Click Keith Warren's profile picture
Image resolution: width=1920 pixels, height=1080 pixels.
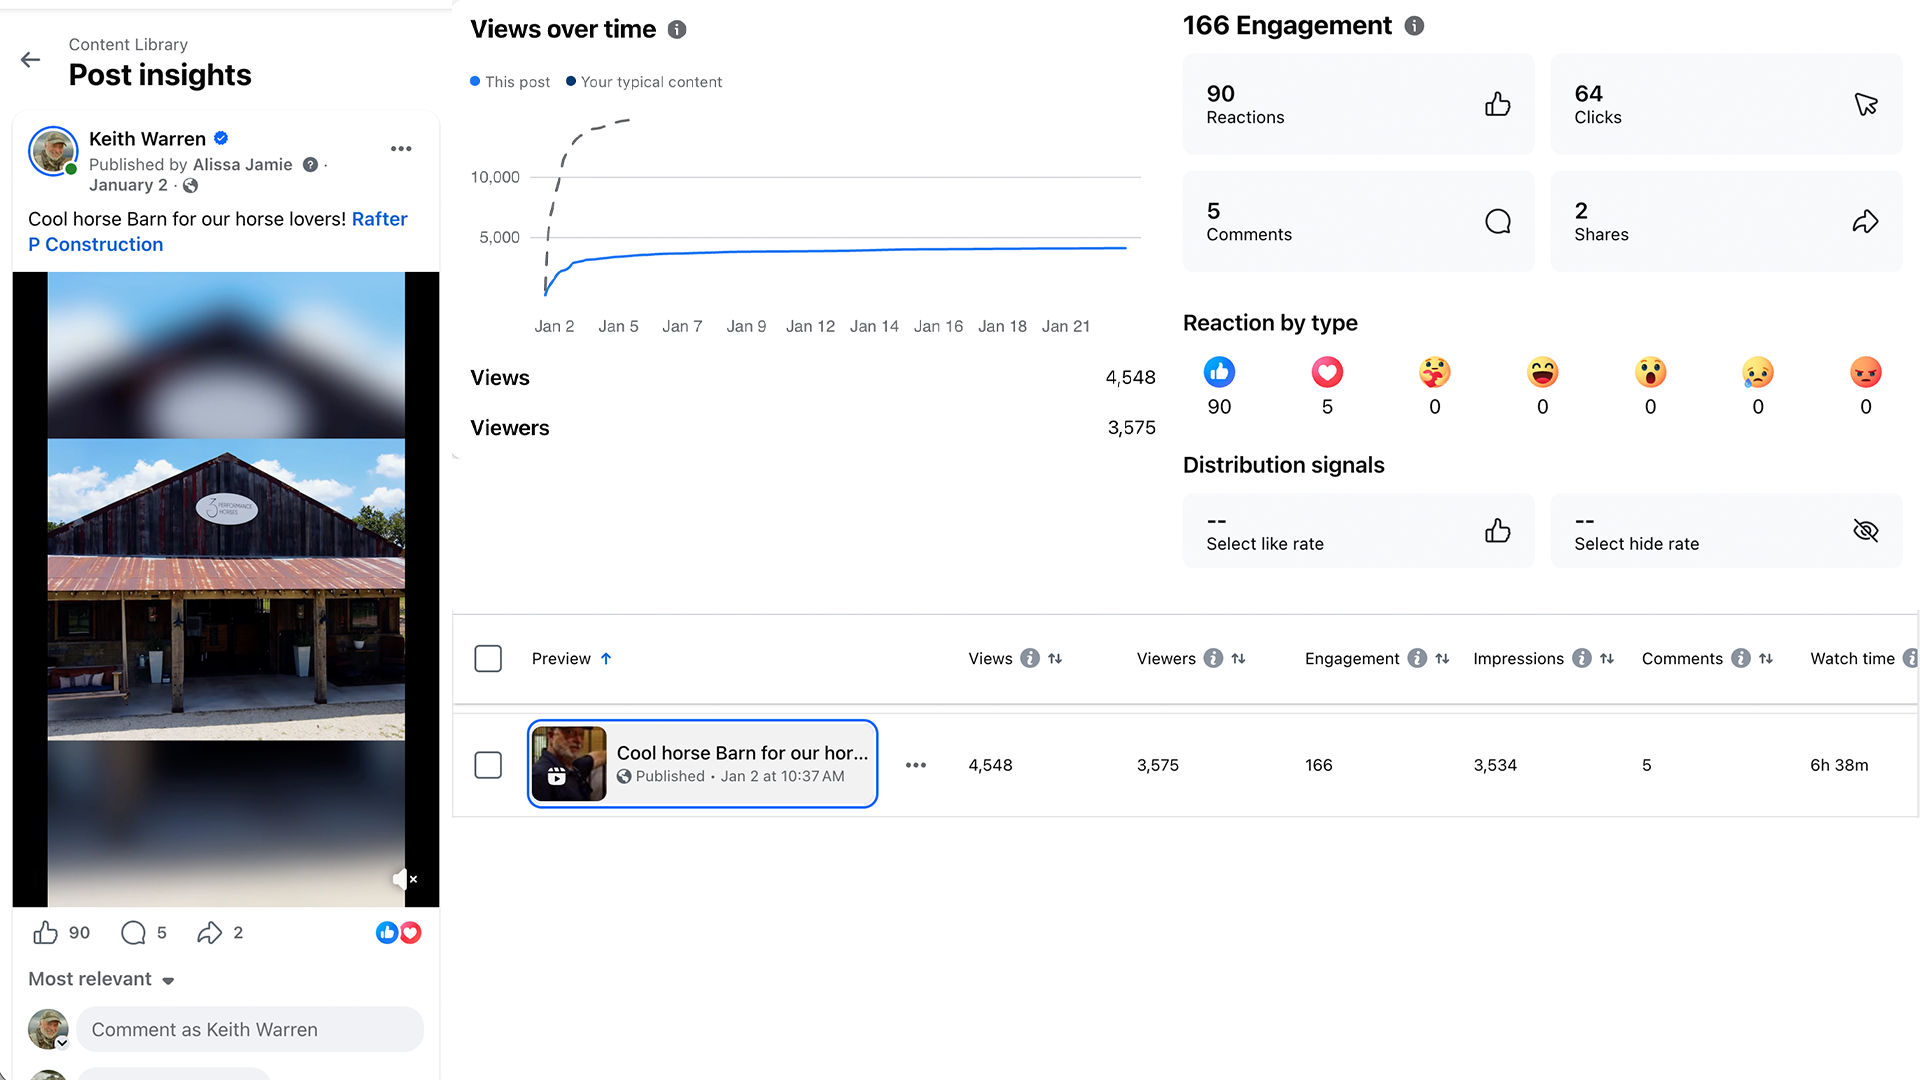click(53, 151)
